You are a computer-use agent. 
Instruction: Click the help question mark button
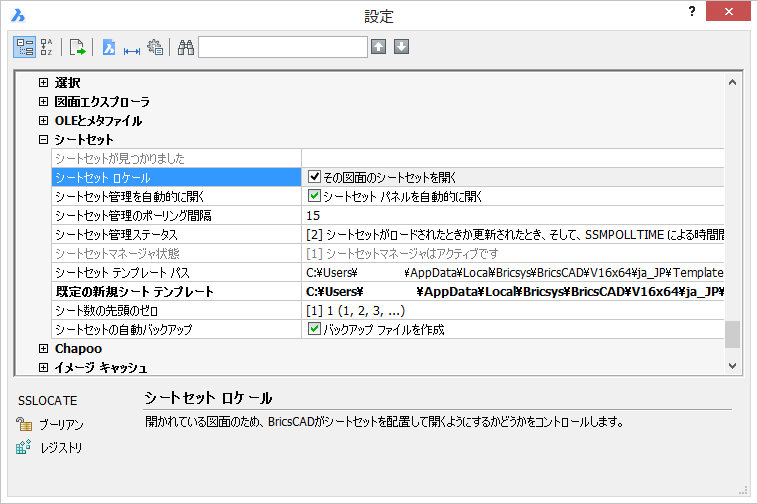692,11
